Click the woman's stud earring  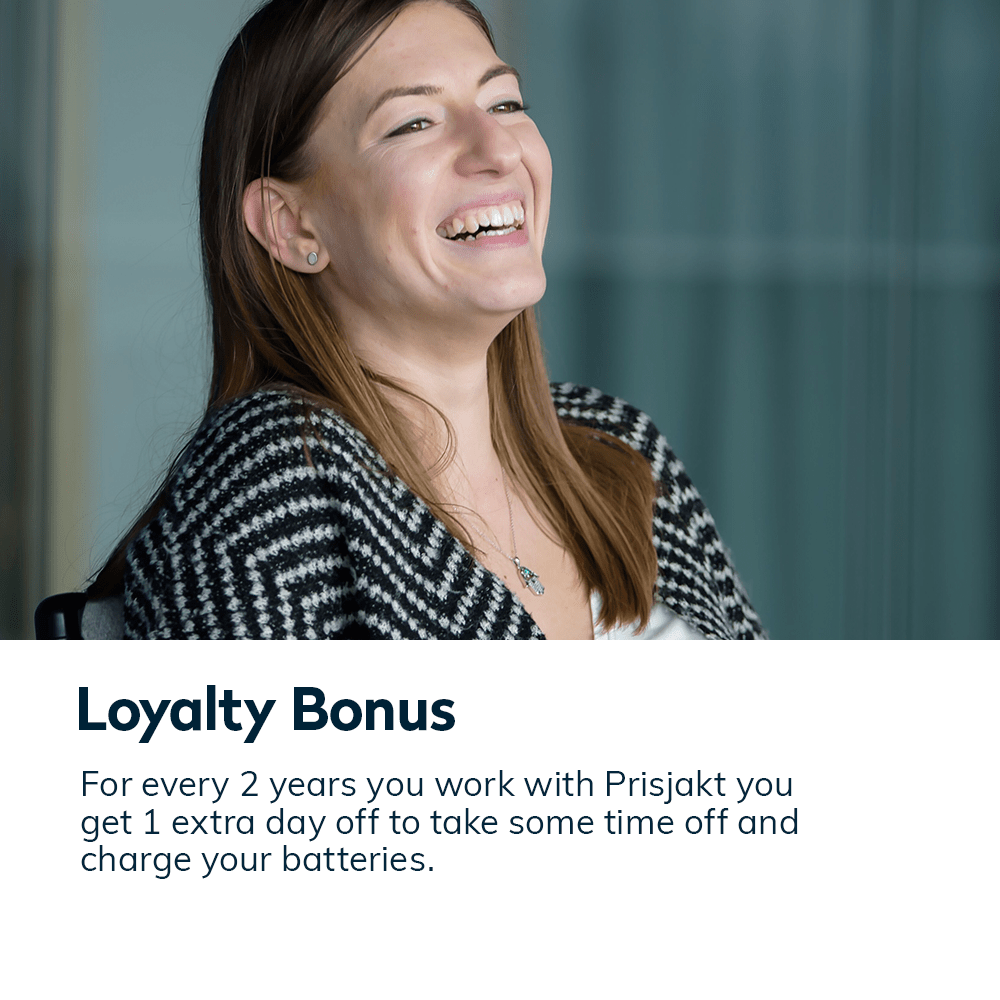pyautogui.click(x=312, y=258)
